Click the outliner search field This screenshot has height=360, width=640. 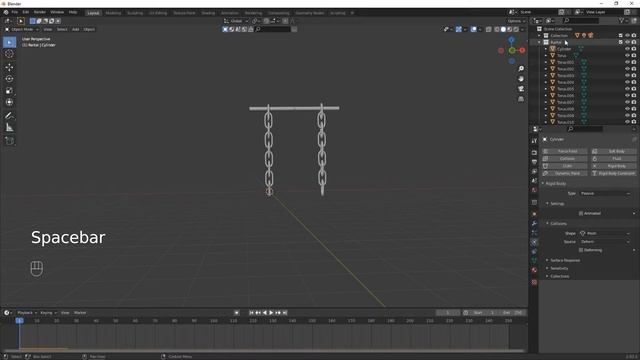tap(581, 20)
